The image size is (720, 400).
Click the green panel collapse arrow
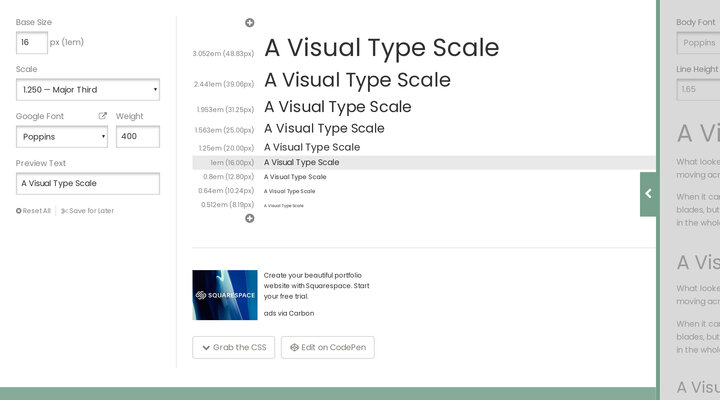coord(648,194)
